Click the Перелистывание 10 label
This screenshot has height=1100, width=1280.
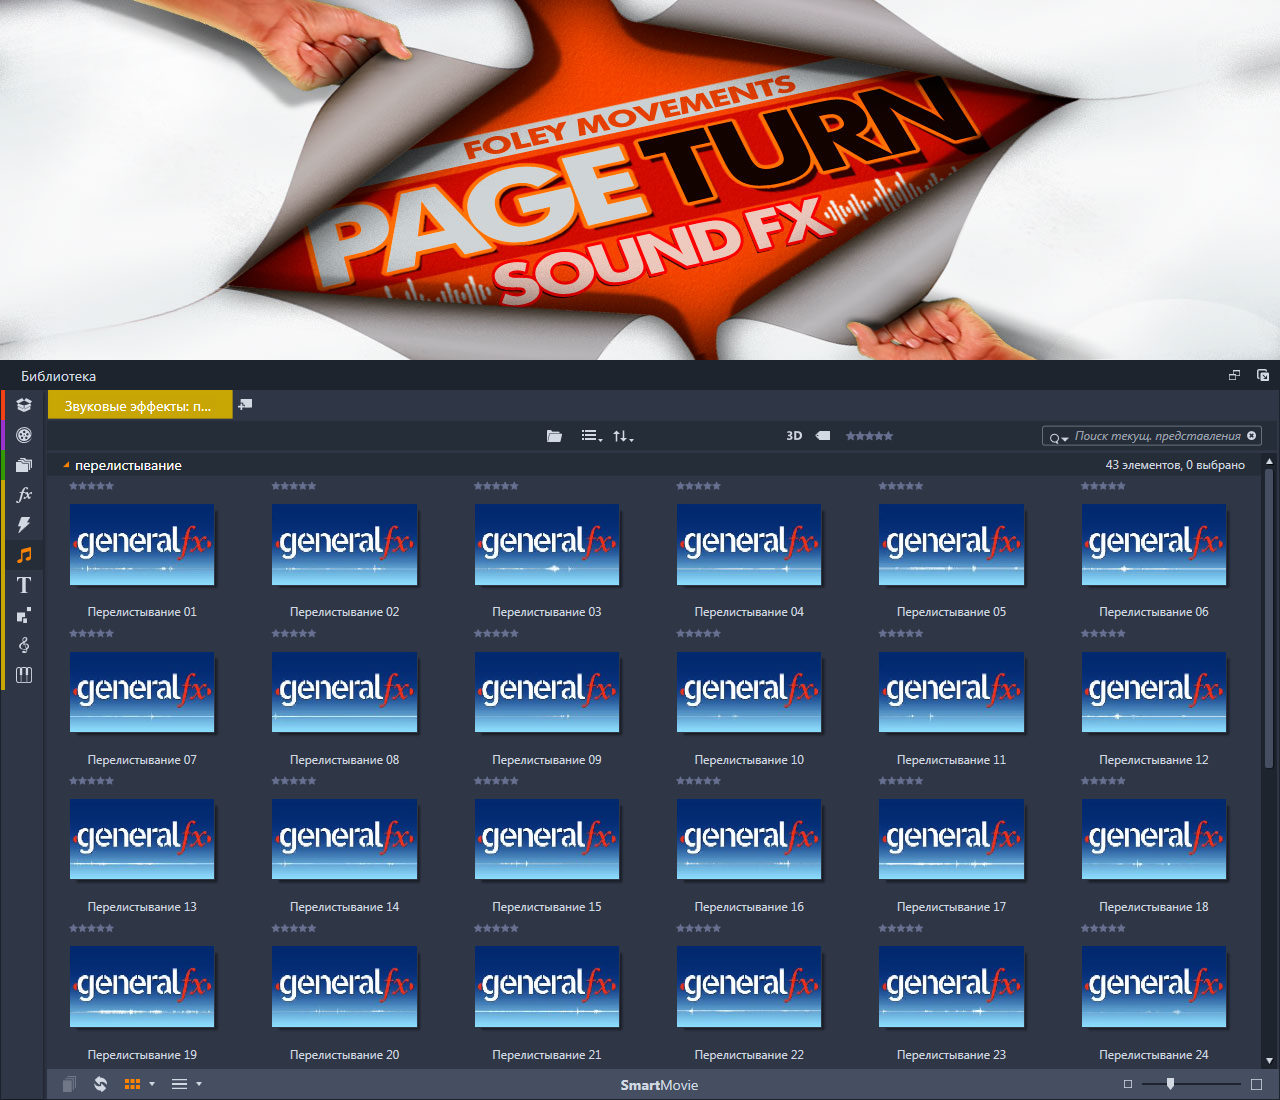click(749, 760)
